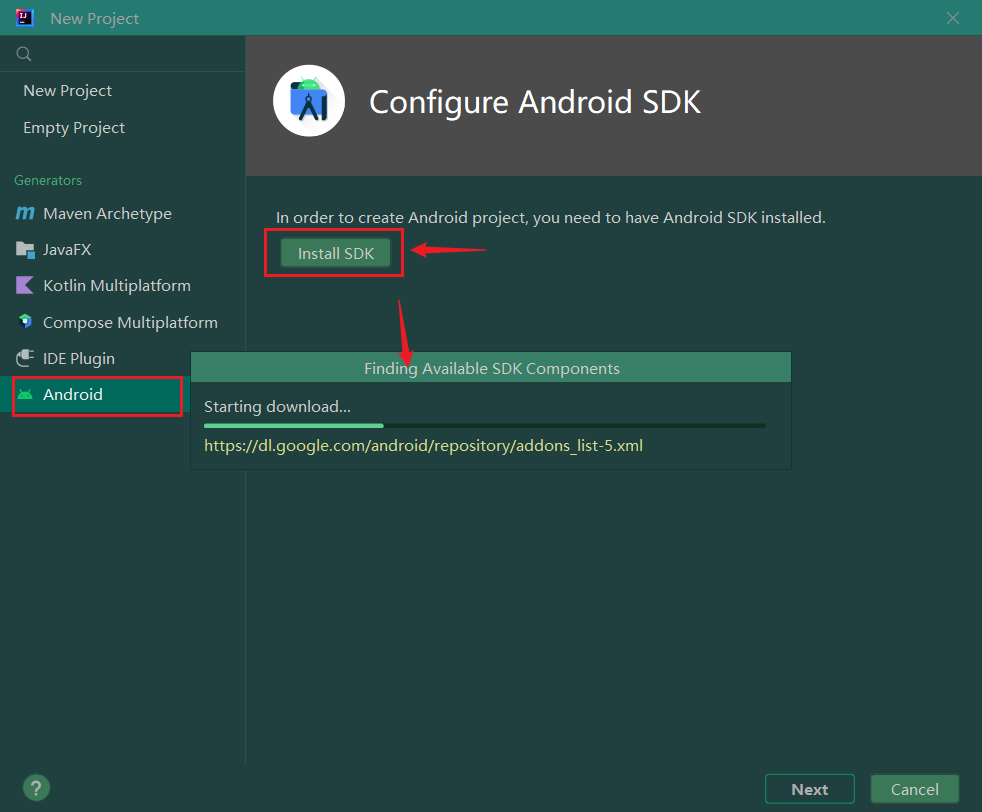This screenshot has width=982, height=812.
Task: Click the Configure Android SDK heading
Action: click(x=535, y=103)
